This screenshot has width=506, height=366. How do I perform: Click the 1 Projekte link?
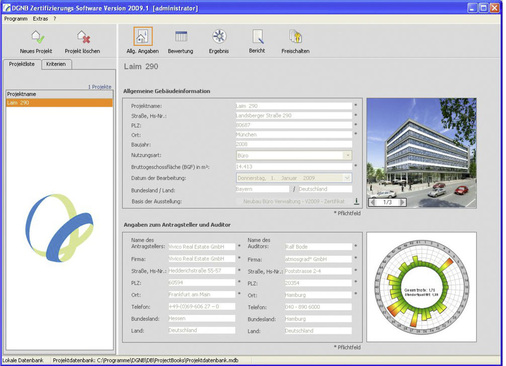[x=100, y=87]
